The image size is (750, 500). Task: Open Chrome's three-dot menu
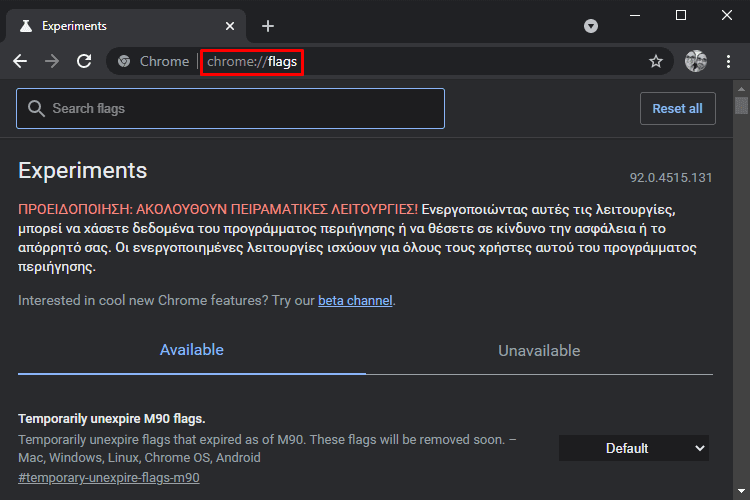pyautogui.click(x=728, y=61)
